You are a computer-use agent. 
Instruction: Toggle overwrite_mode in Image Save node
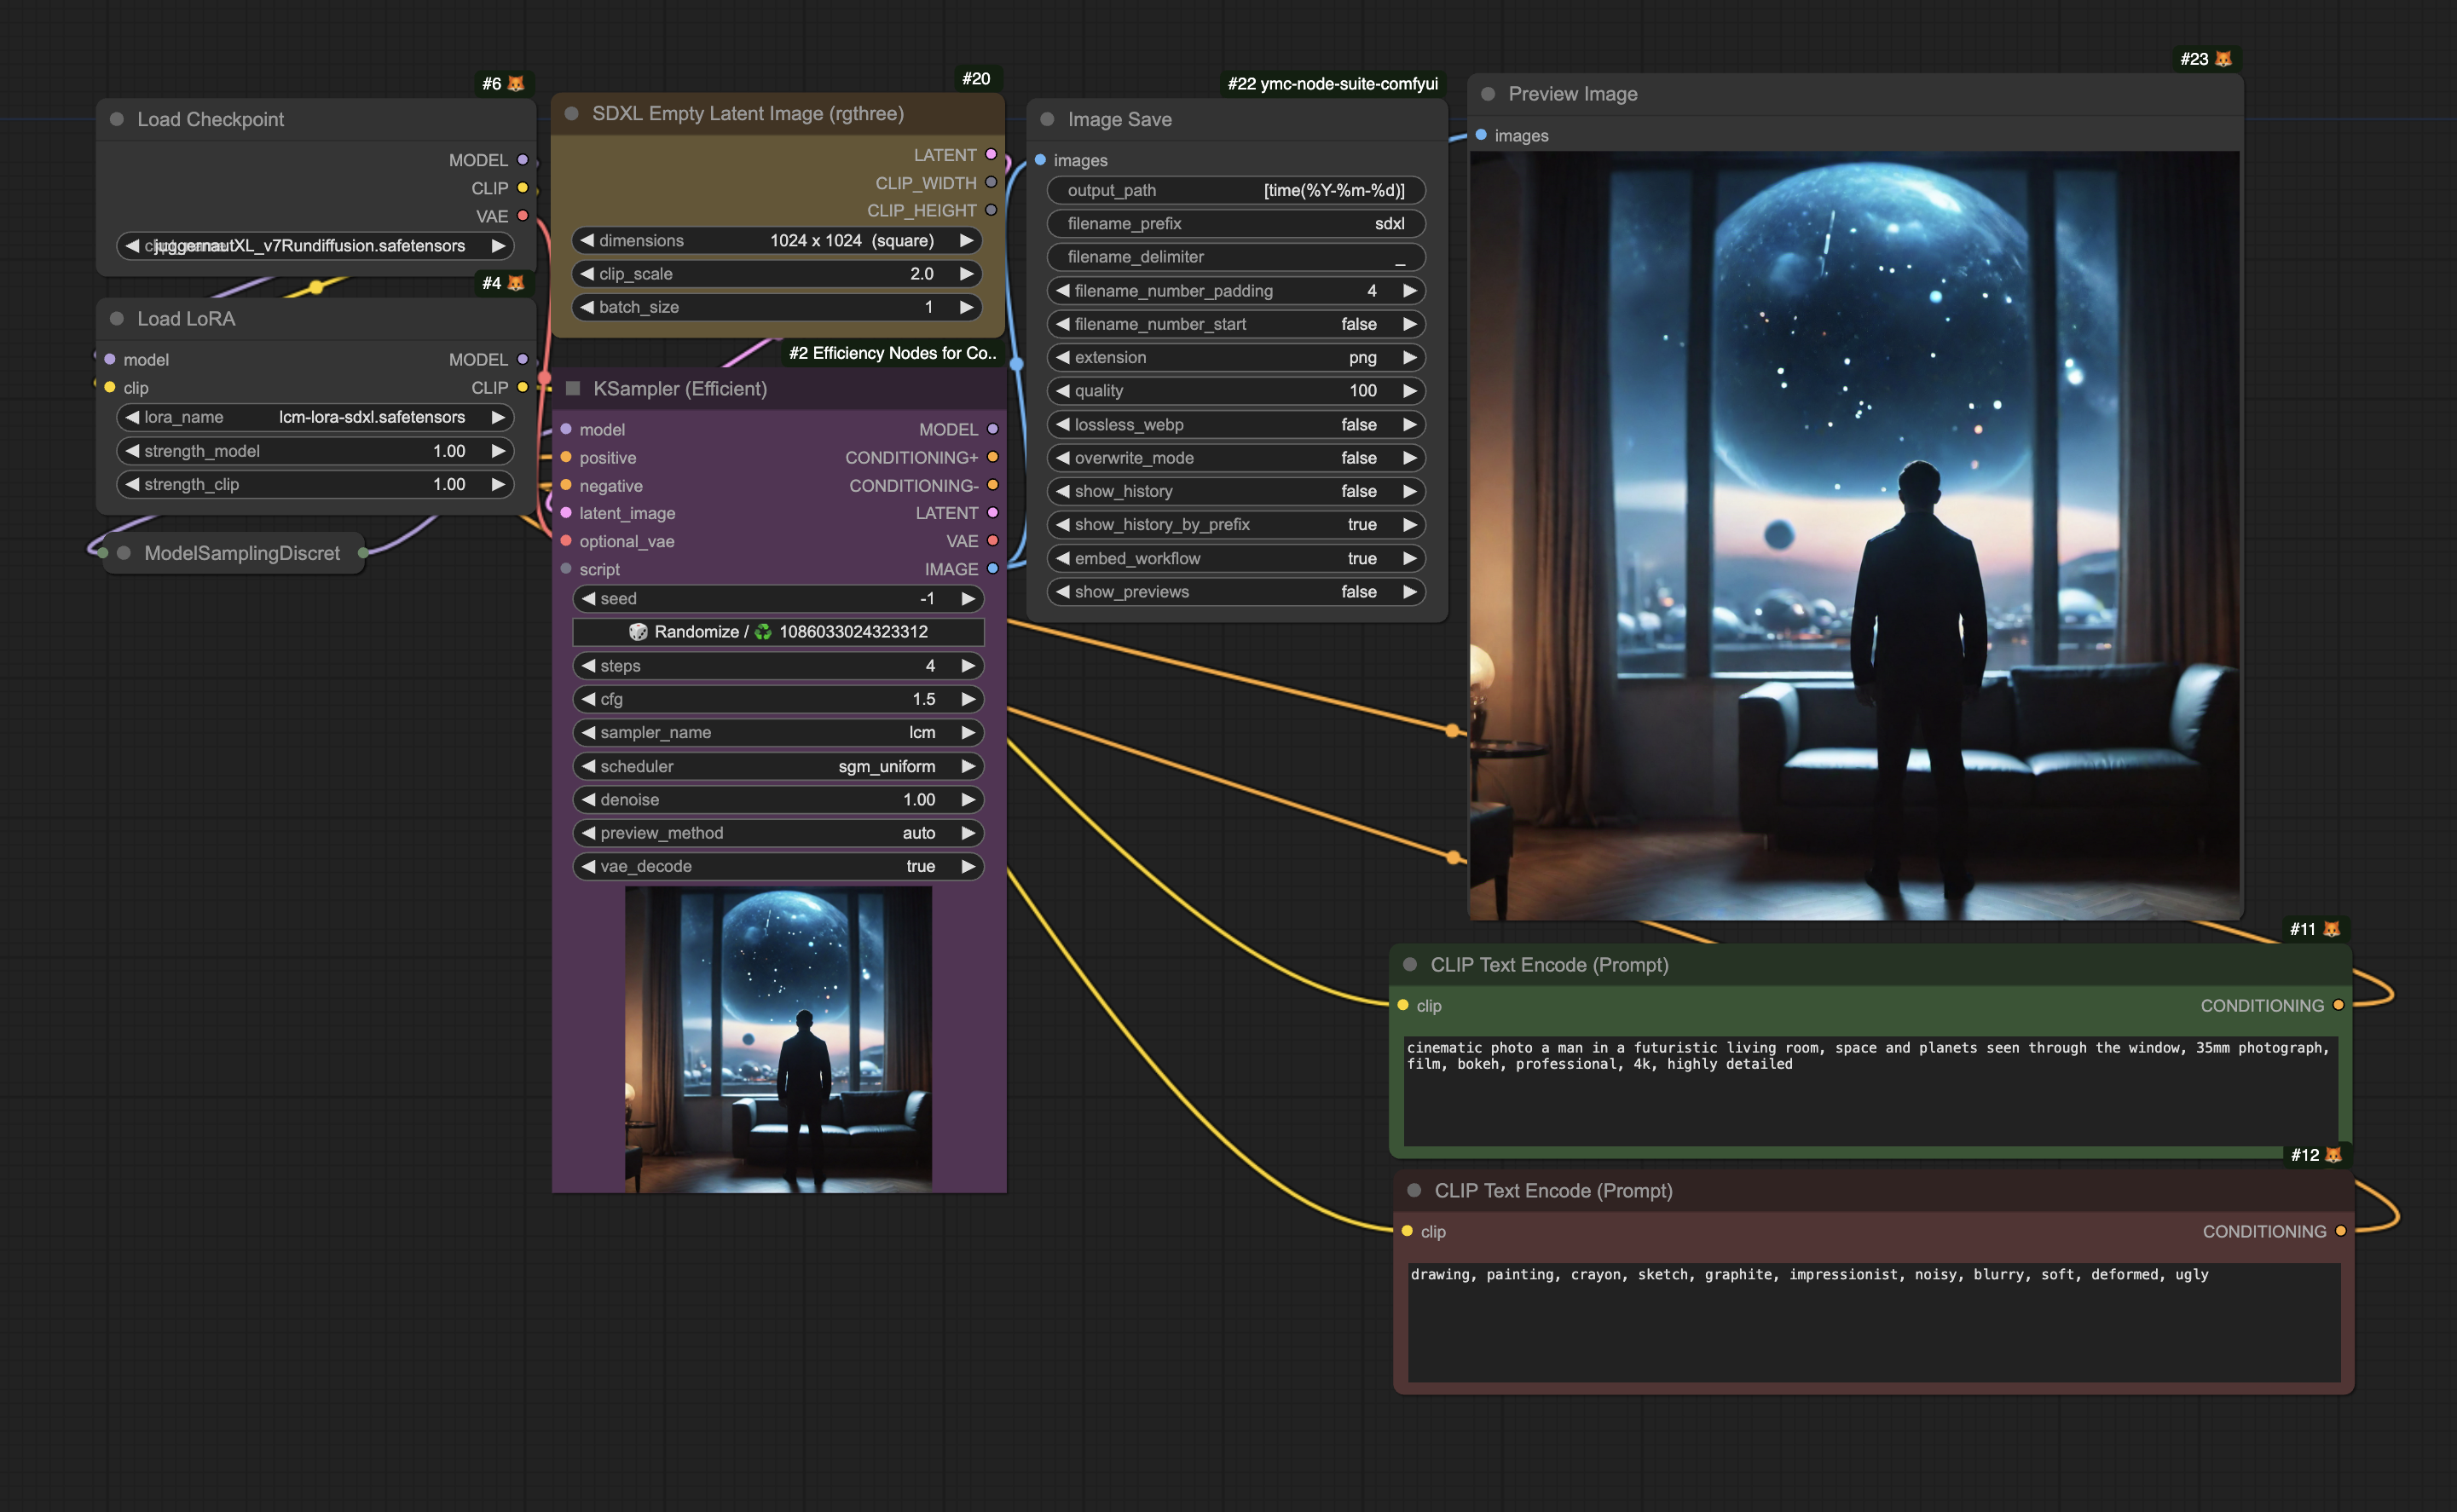pyautogui.click(x=1235, y=458)
